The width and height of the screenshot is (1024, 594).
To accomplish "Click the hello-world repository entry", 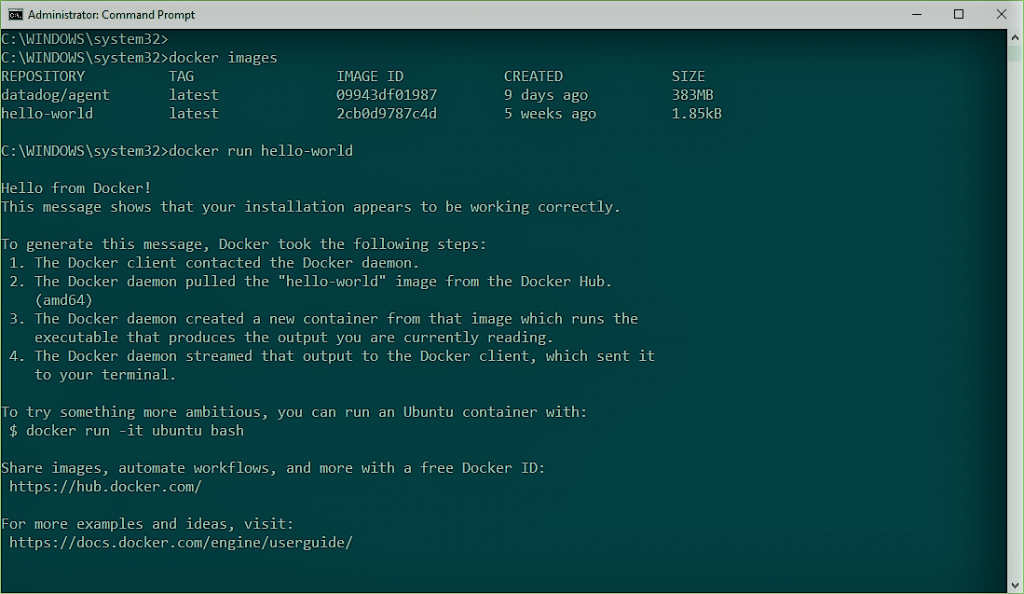I will click(47, 114).
